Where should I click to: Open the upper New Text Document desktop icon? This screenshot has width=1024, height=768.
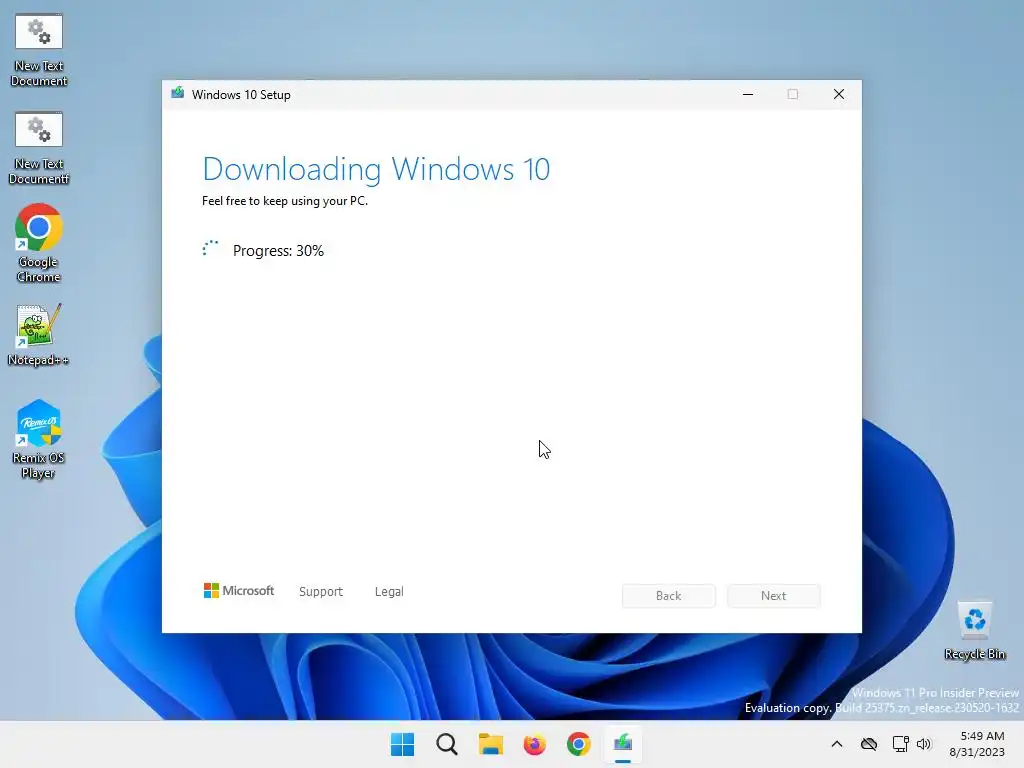point(39,50)
